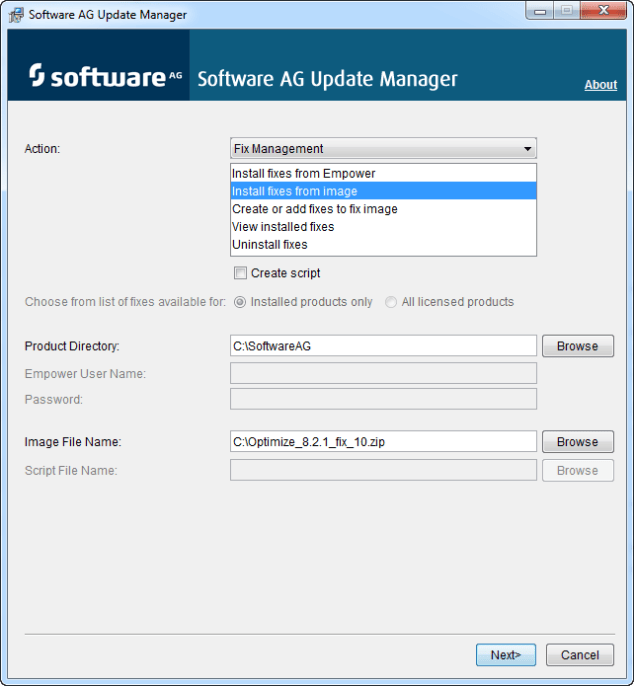The image size is (634, 686).
Task: Click the disabled maximize window button
Action: click(x=567, y=11)
